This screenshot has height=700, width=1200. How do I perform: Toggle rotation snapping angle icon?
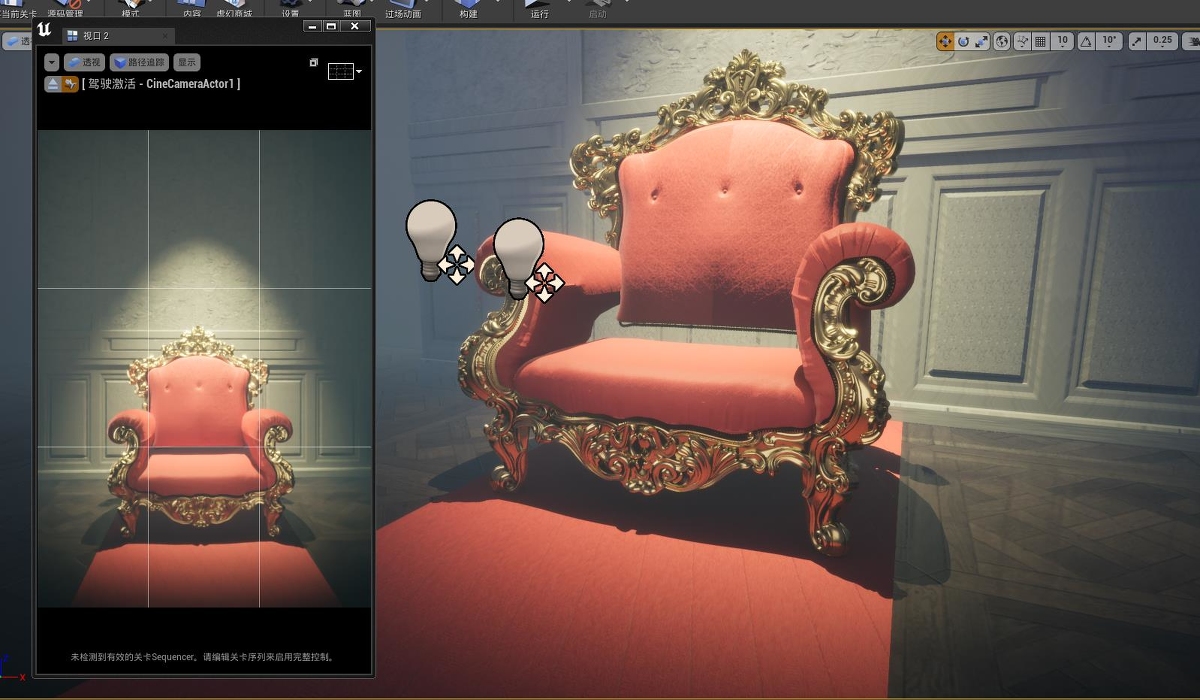(1085, 41)
